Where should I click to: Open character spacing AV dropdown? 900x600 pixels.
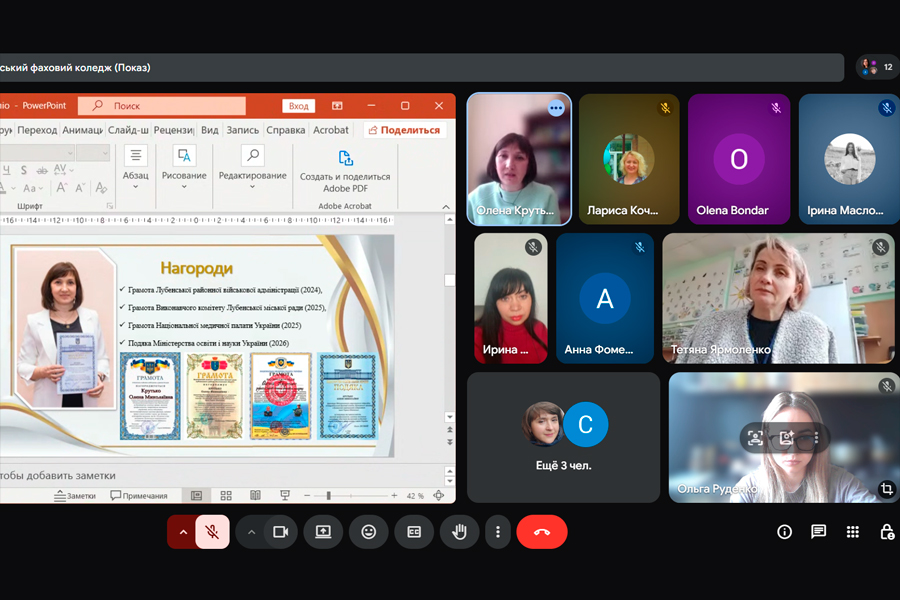63,170
